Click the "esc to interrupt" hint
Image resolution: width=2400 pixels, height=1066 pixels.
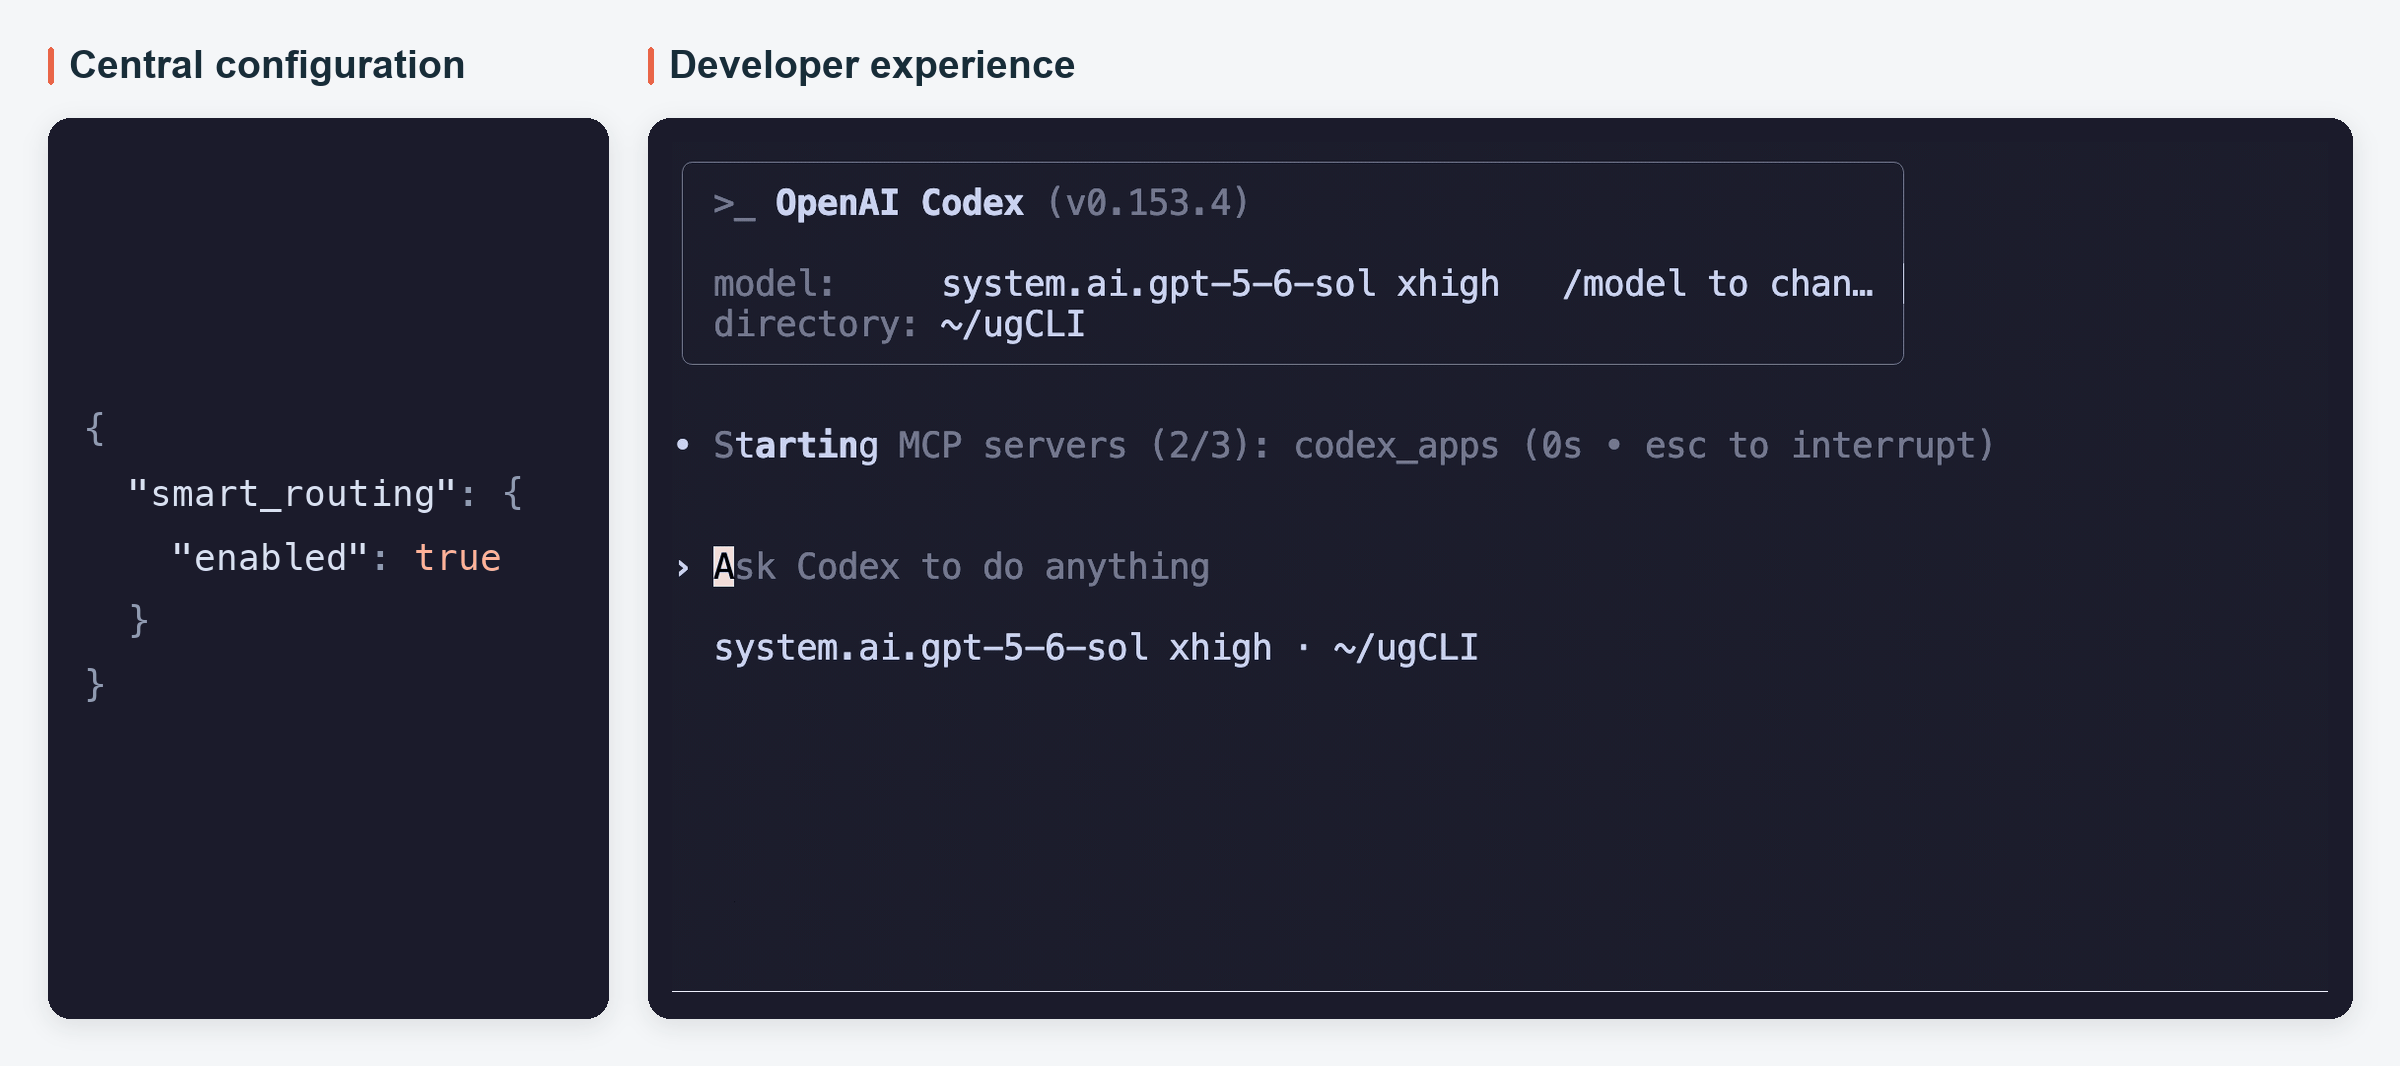[x=1810, y=445]
